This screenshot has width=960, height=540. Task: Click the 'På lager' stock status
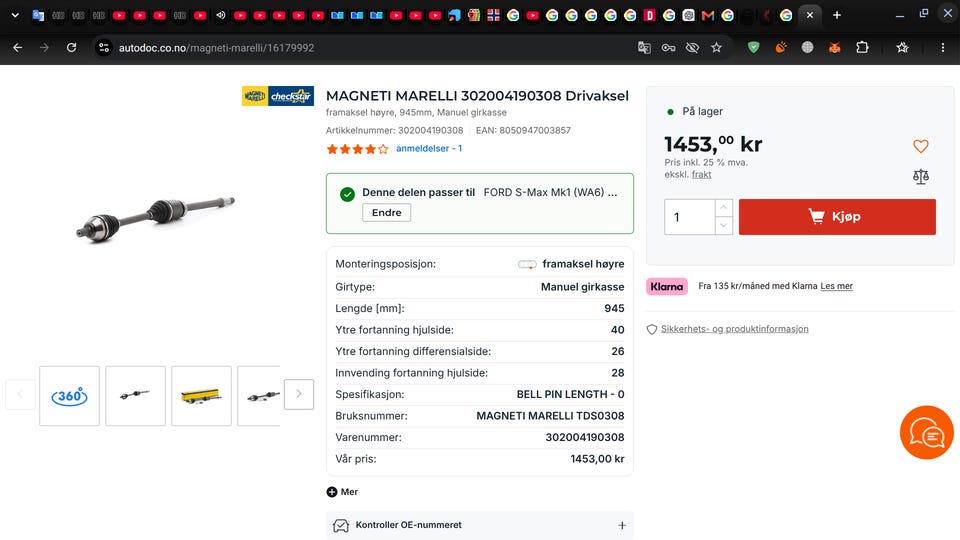pyautogui.click(x=702, y=111)
